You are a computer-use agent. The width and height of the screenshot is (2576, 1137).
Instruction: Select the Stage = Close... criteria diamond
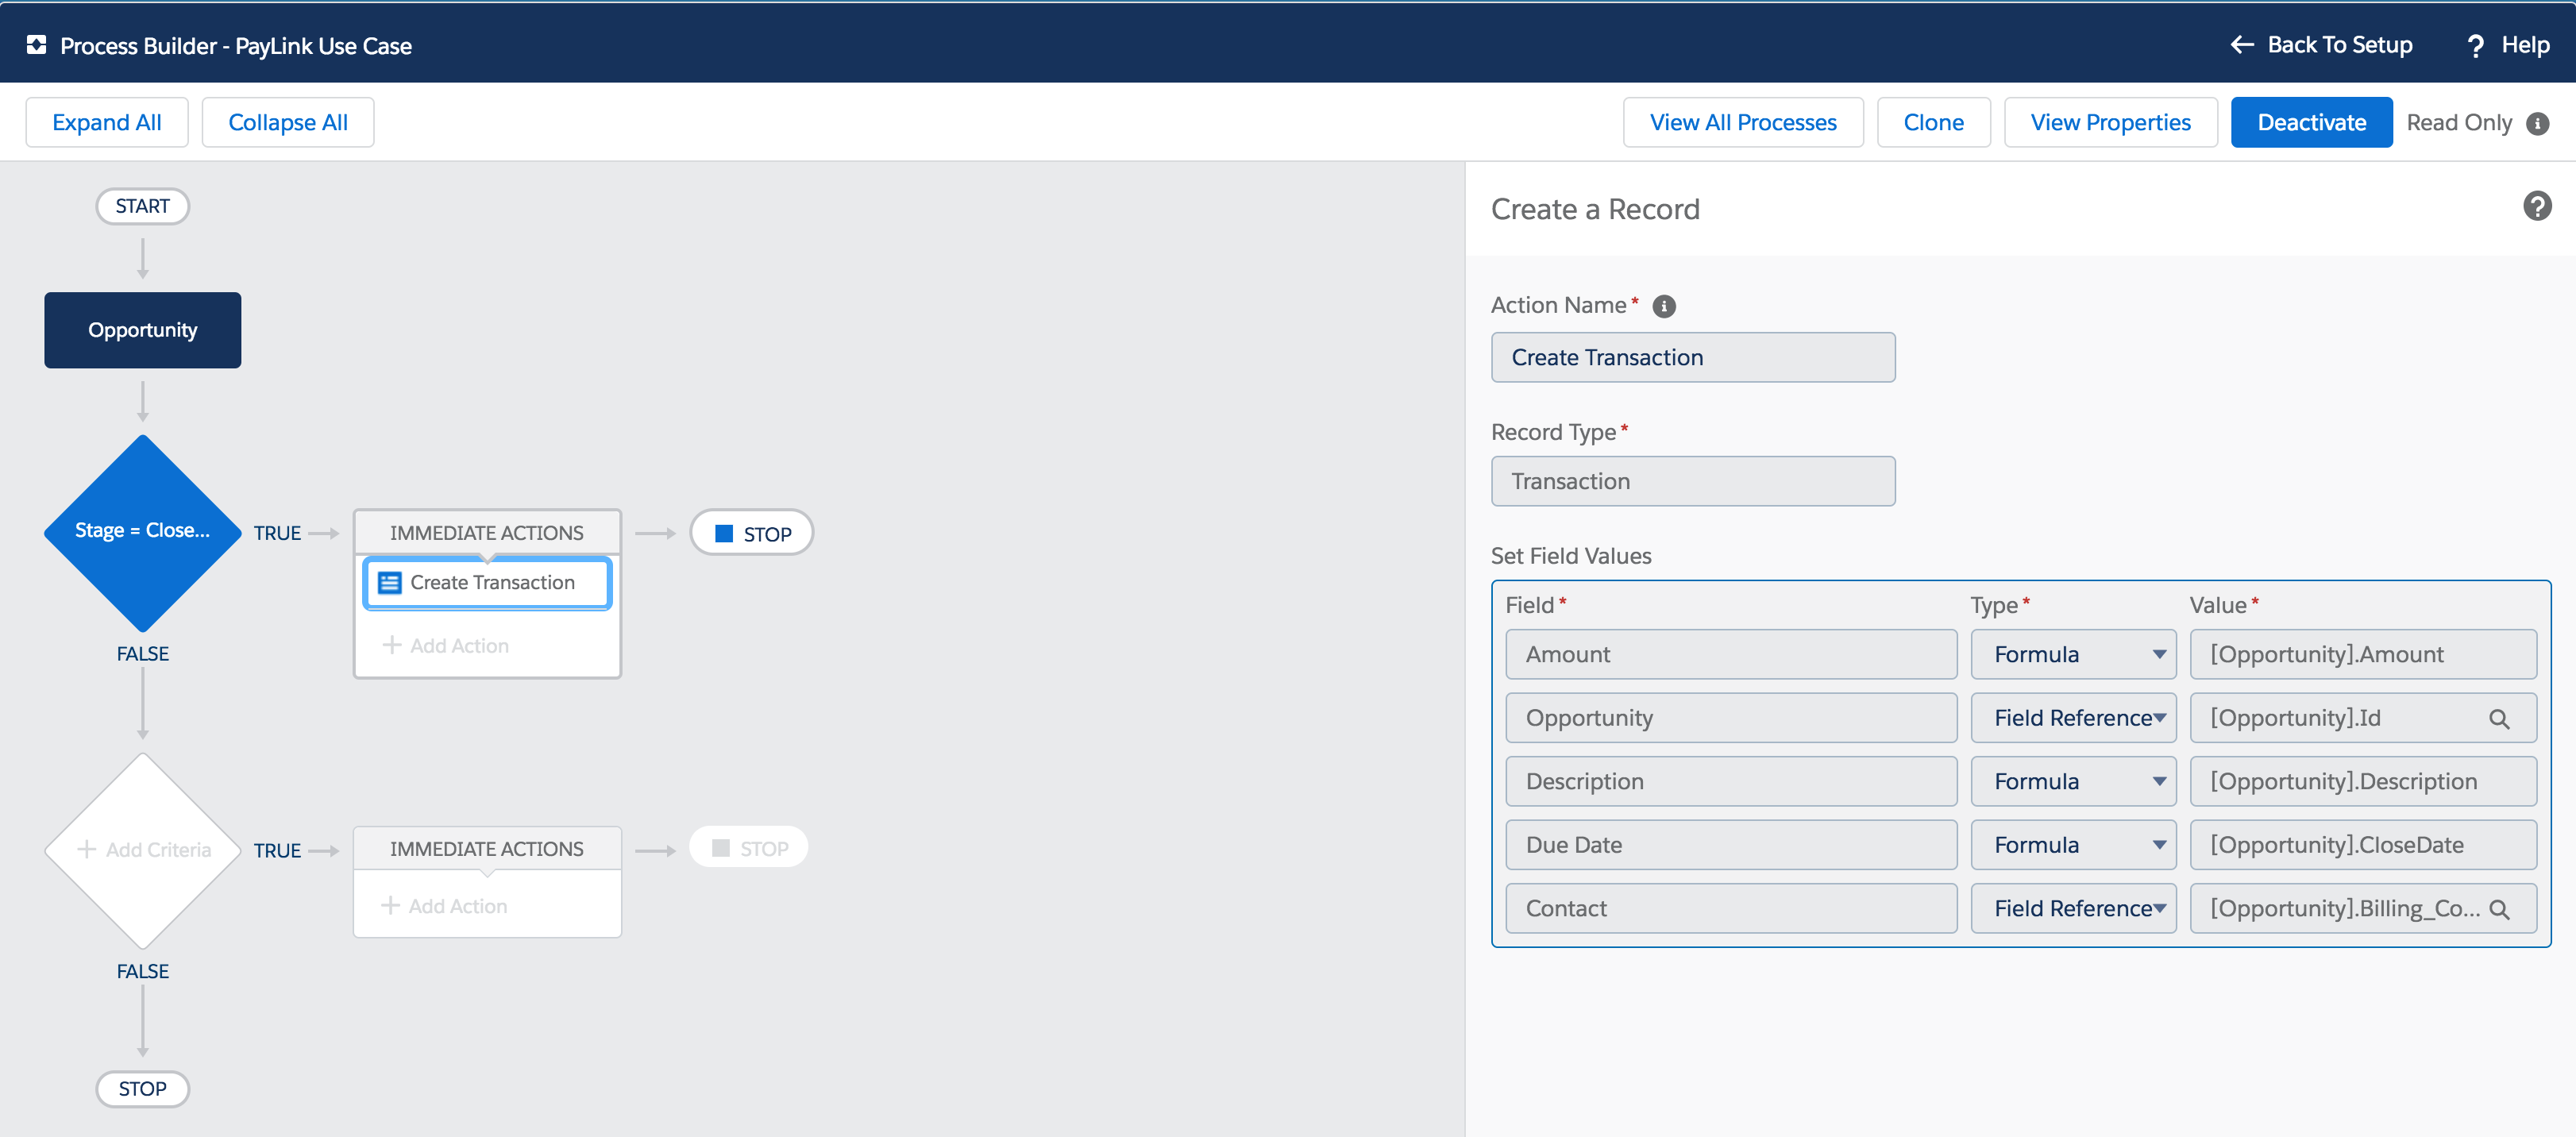[x=143, y=532]
